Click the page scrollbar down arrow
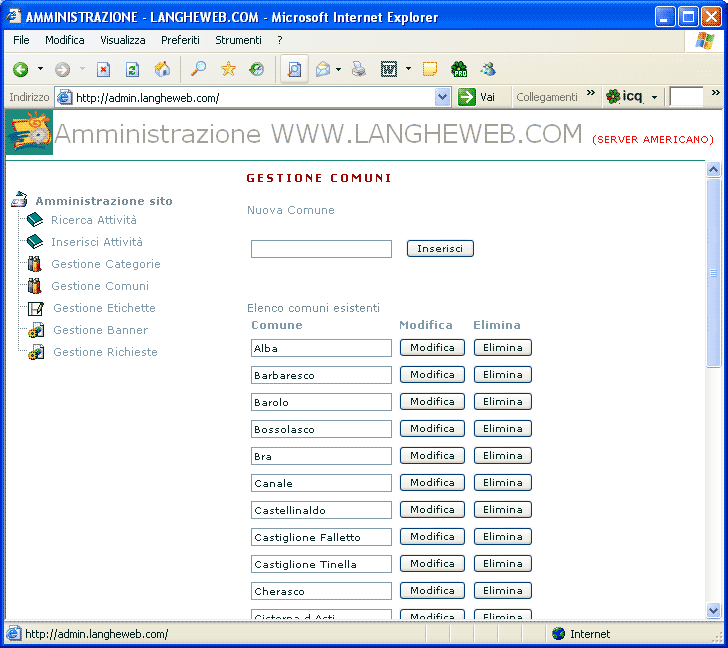 coord(713,610)
